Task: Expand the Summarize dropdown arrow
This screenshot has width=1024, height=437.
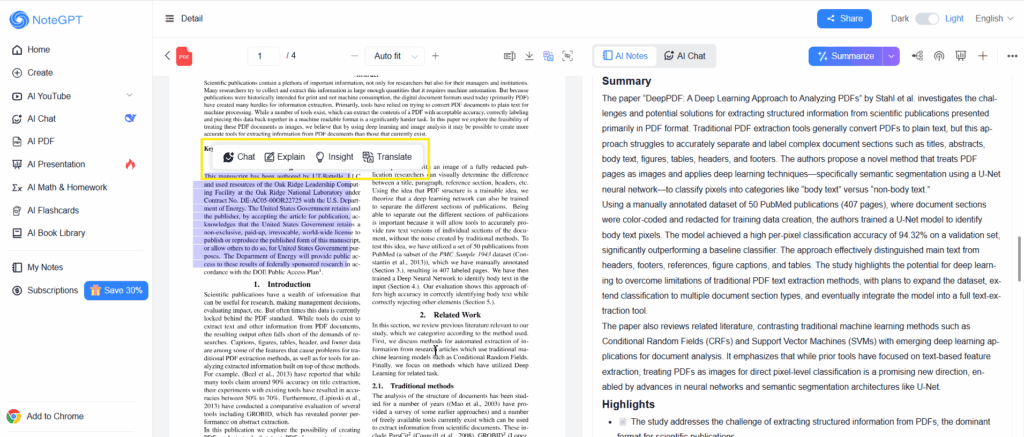Action: (891, 56)
